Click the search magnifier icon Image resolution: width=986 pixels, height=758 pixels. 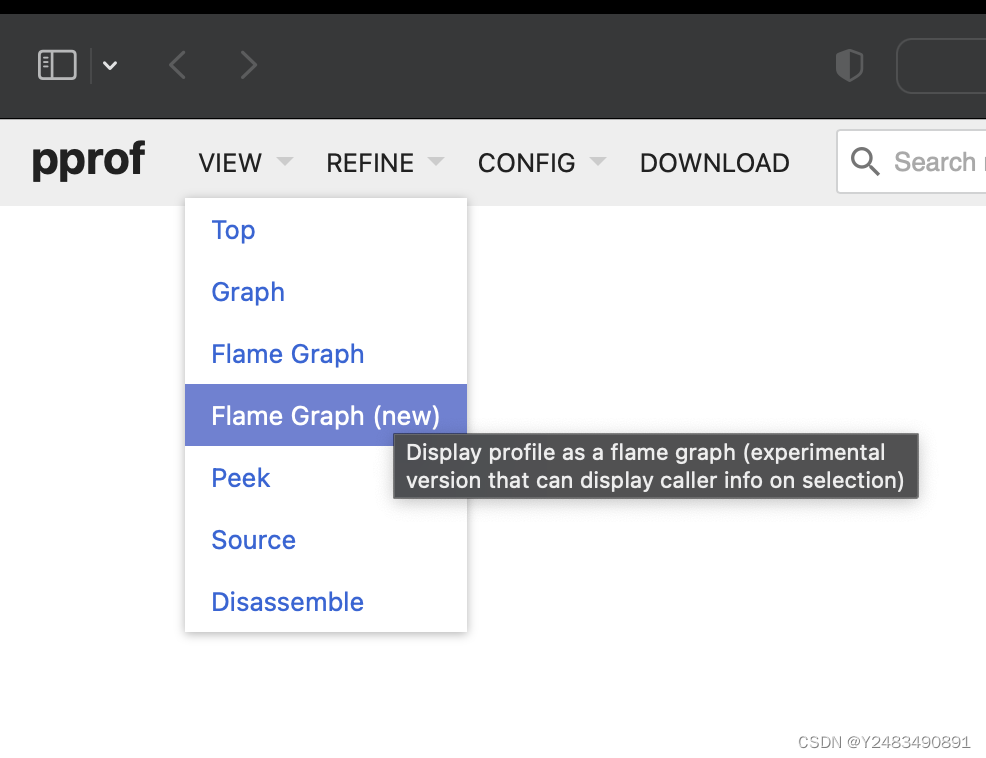[x=865, y=161]
